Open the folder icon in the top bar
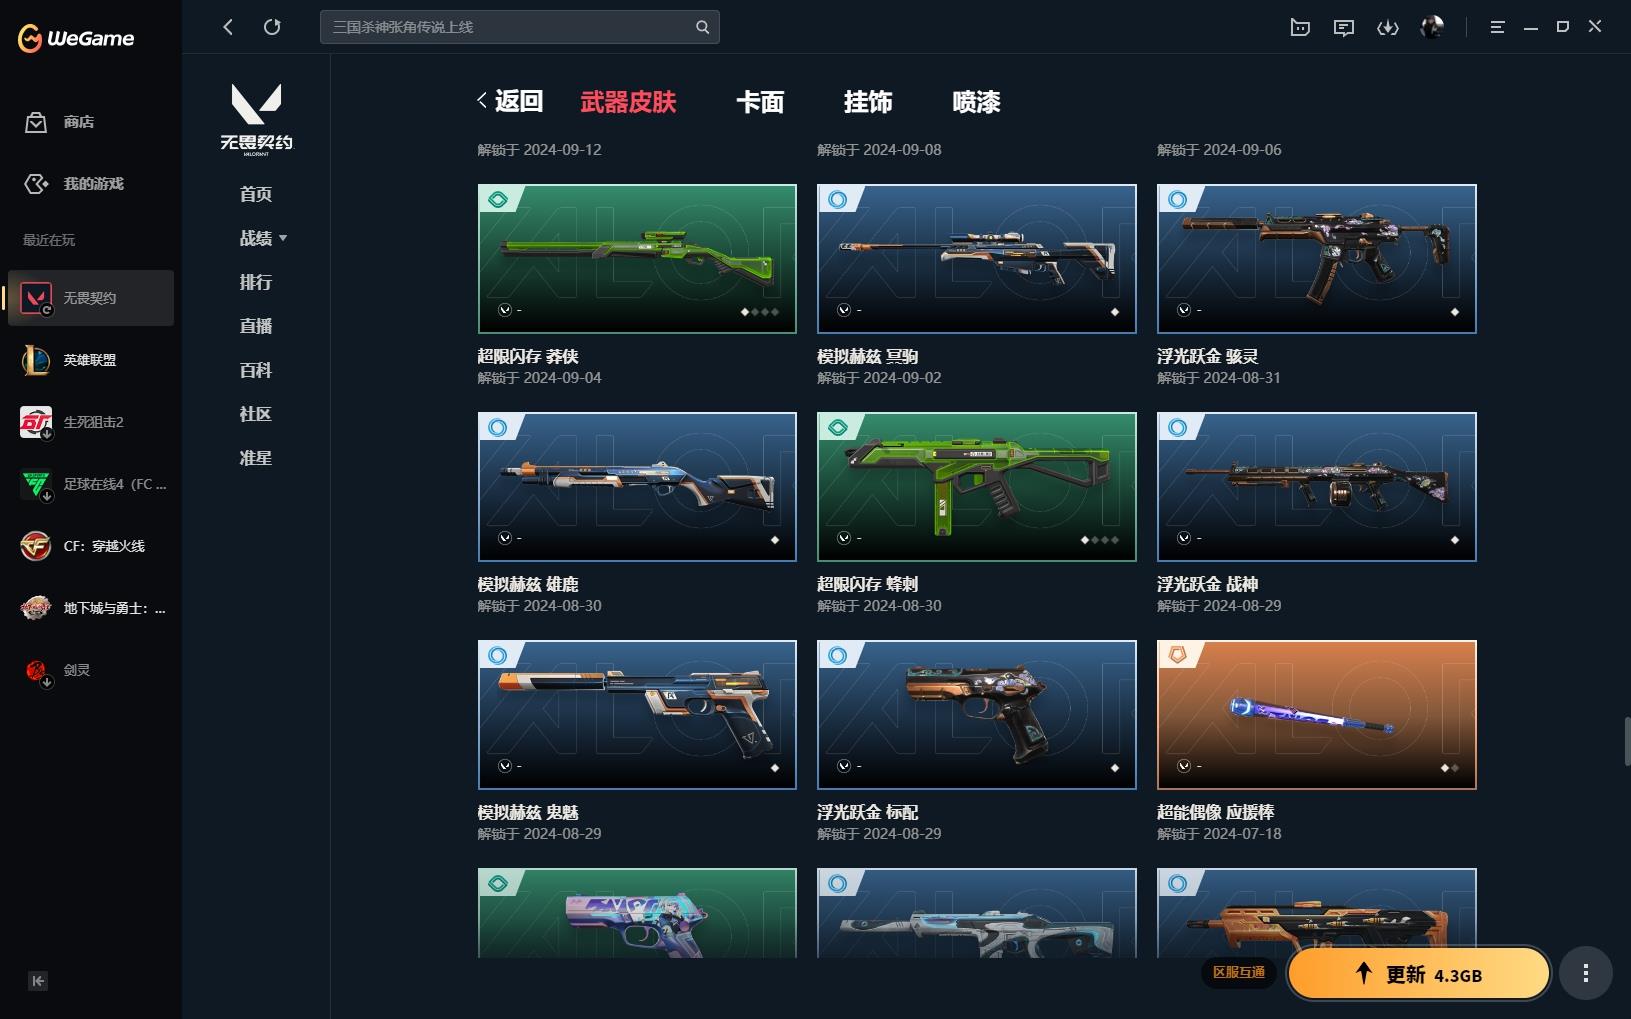 tap(1300, 27)
